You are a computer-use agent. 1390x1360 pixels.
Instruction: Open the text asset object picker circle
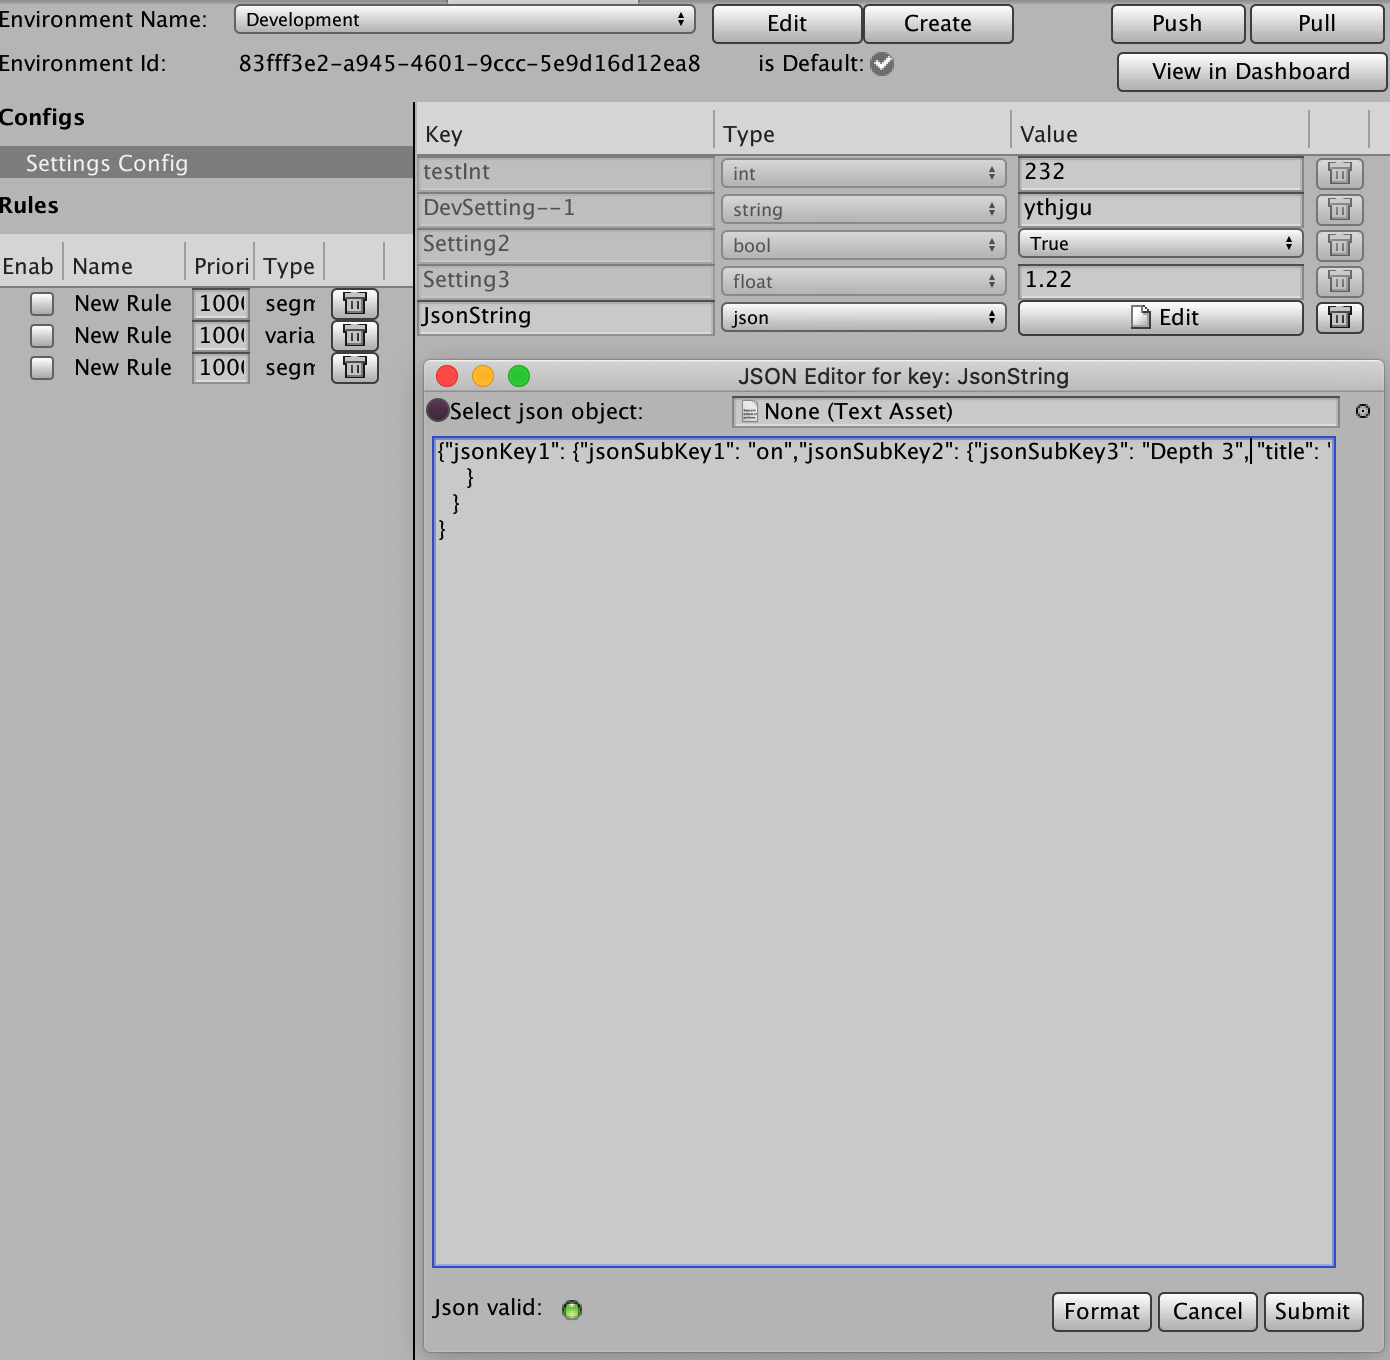[1362, 411]
